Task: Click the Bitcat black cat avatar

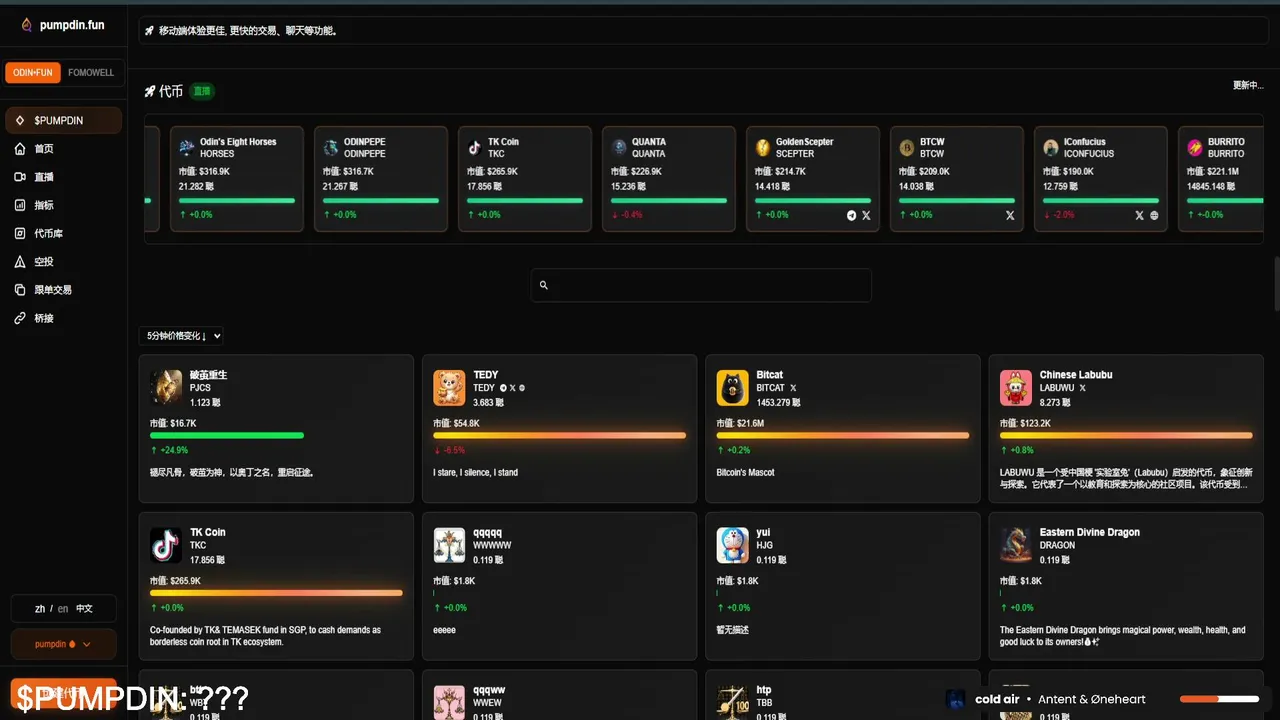Action: (x=733, y=388)
